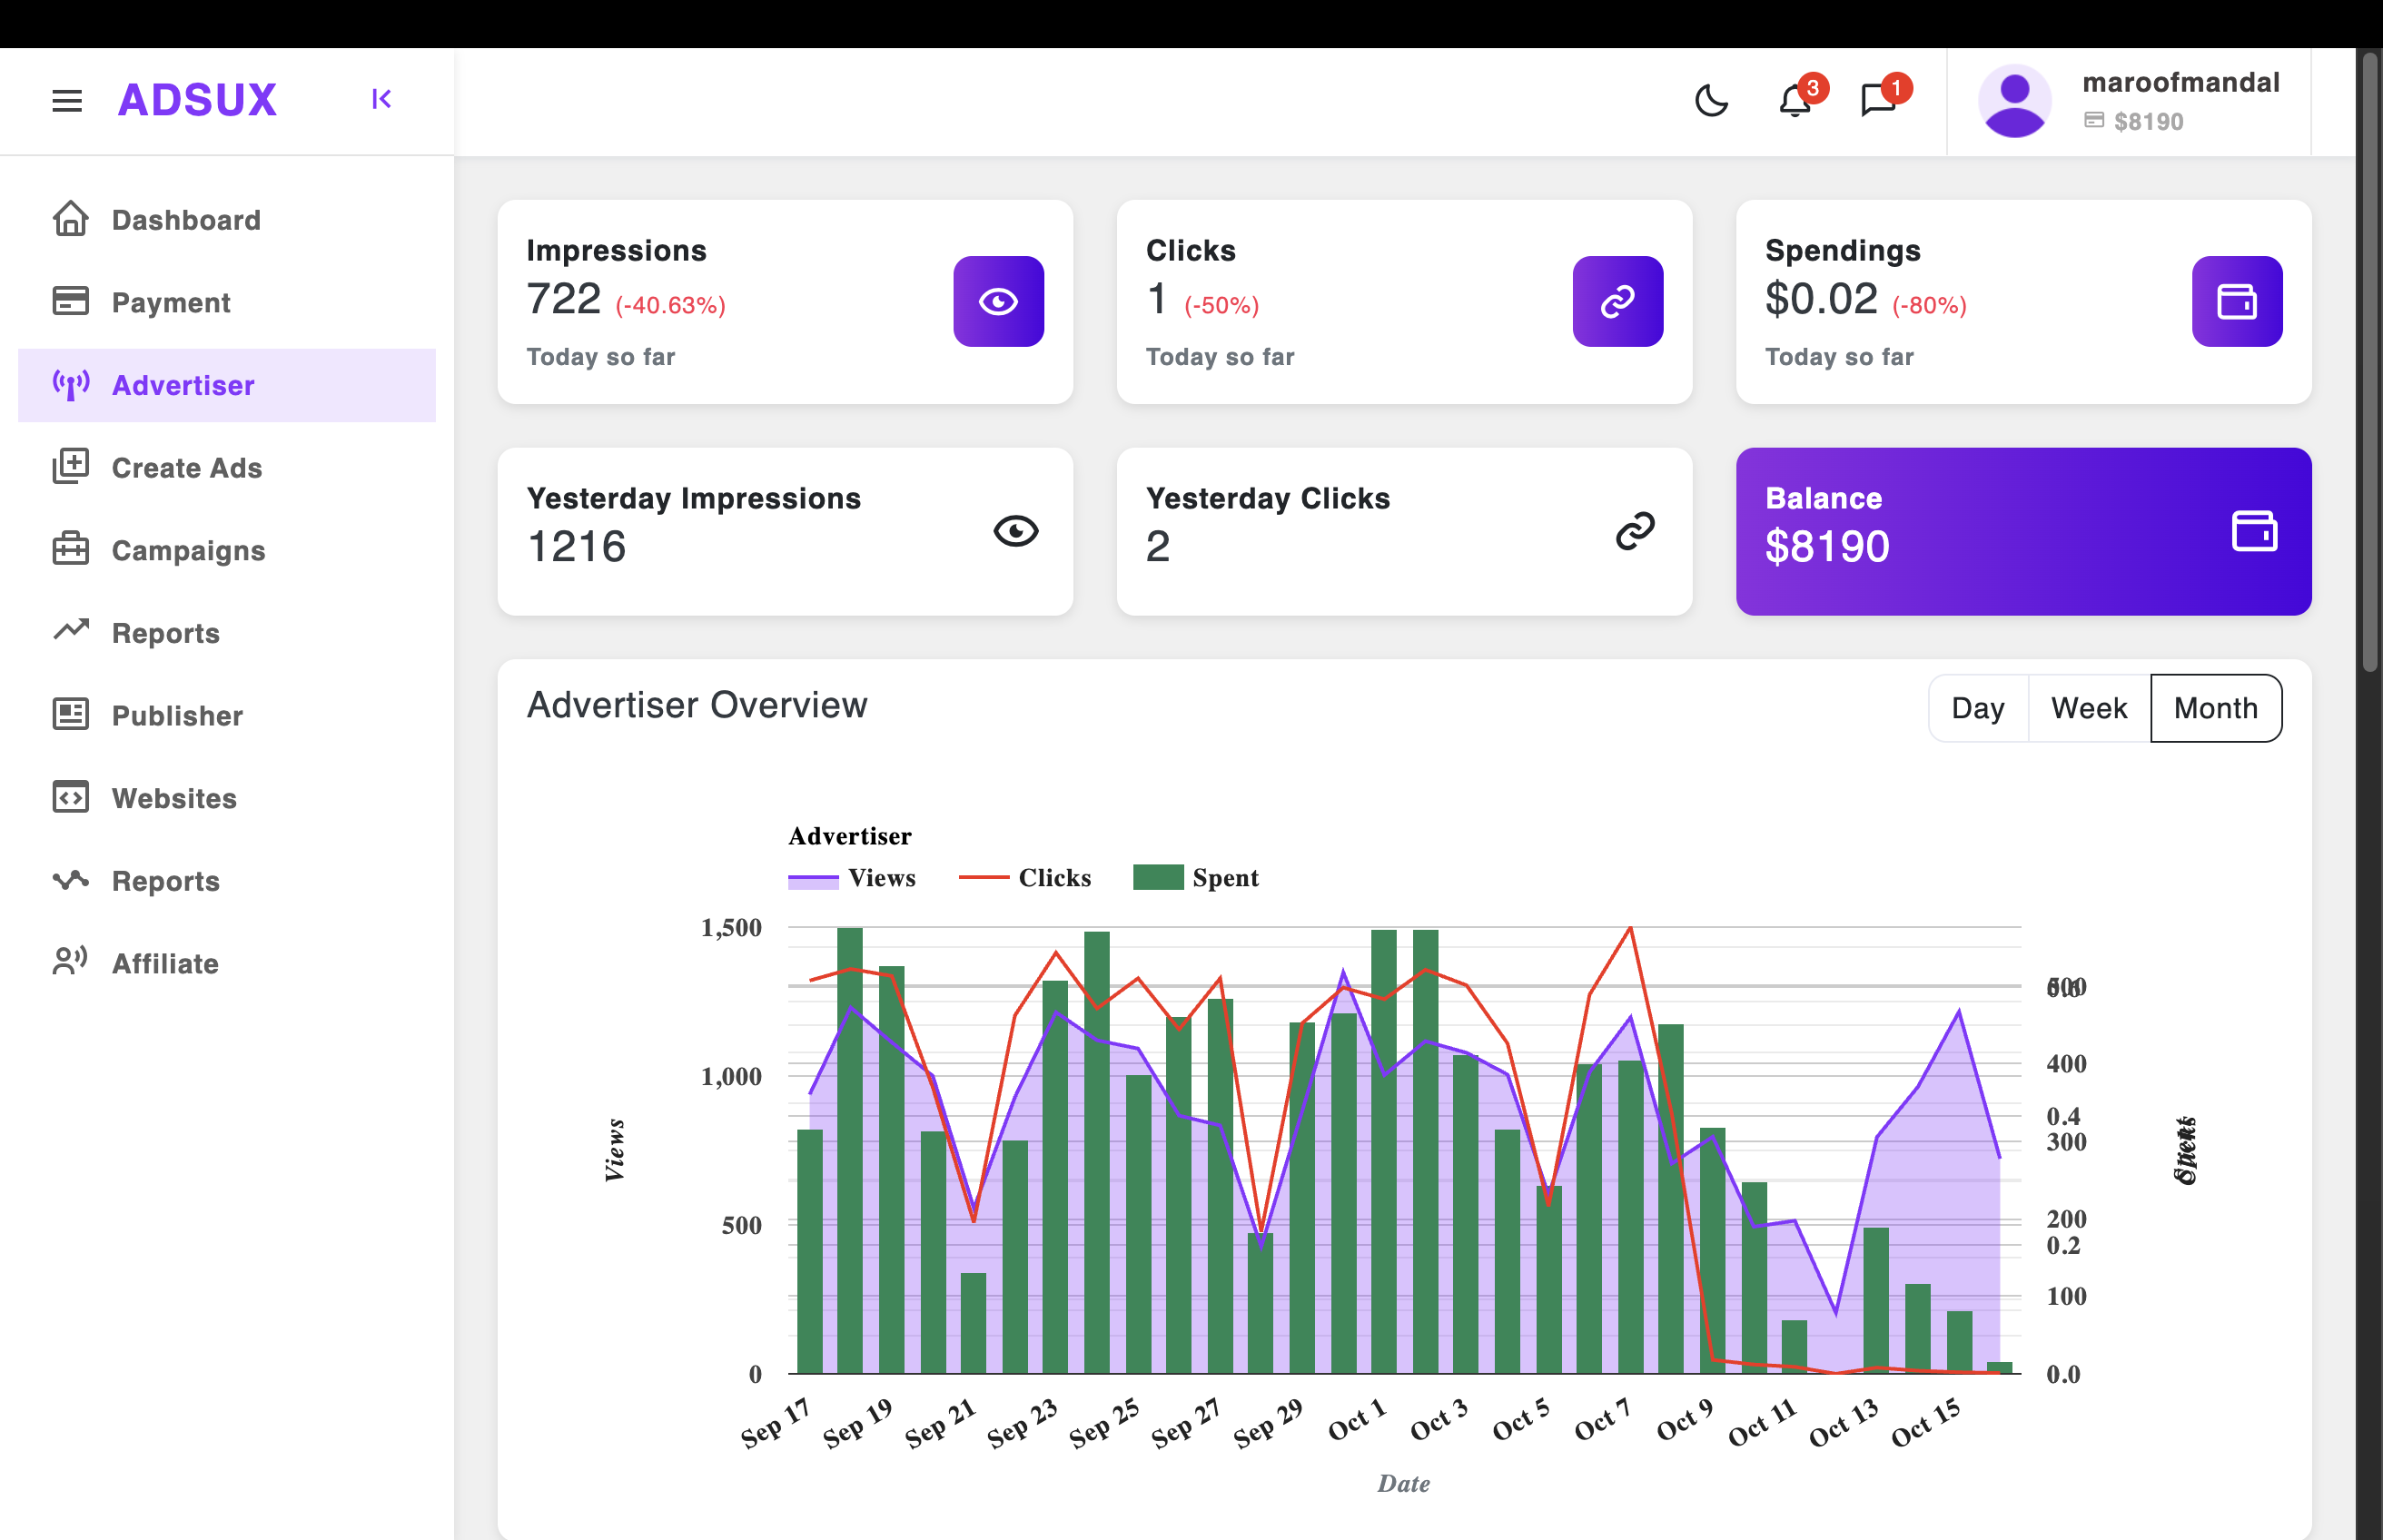Image resolution: width=2383 pixels, height=1540 pixels.
Task: Open notifications bell icon
Action: (1795, 101)
